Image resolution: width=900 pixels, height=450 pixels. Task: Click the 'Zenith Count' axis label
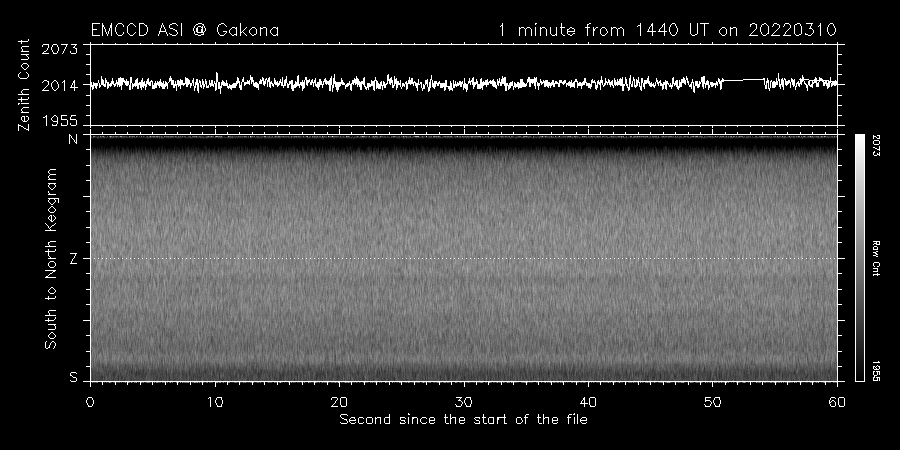(x=24, y=85)
